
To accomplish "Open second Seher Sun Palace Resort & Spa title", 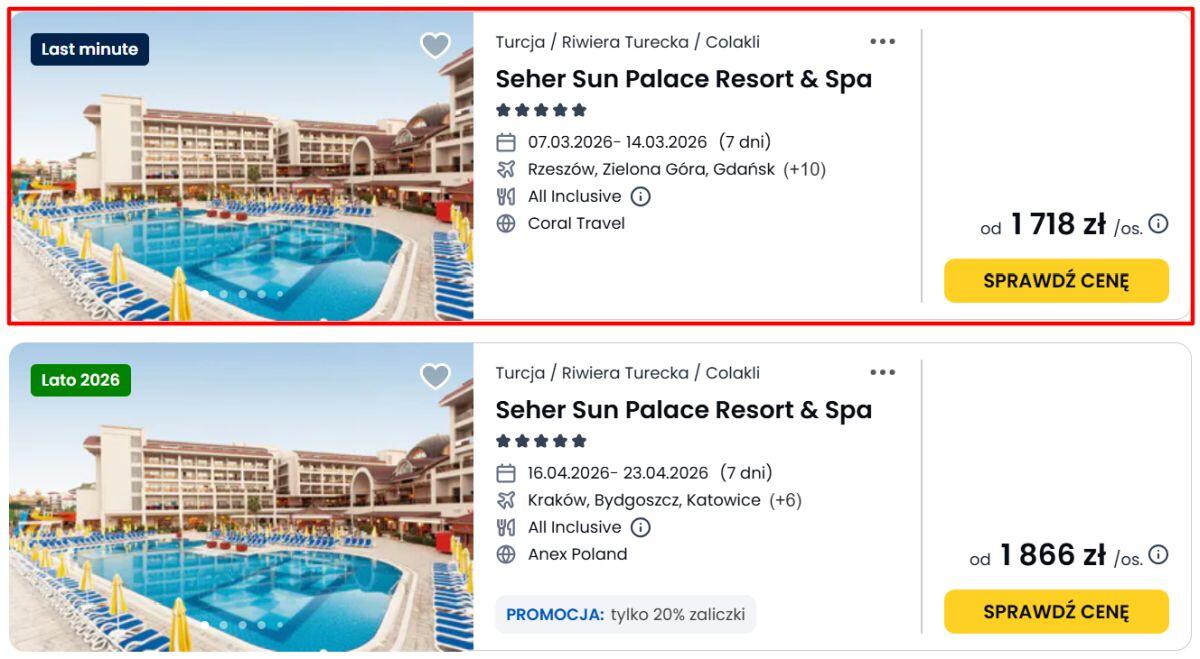I will 683,410.
